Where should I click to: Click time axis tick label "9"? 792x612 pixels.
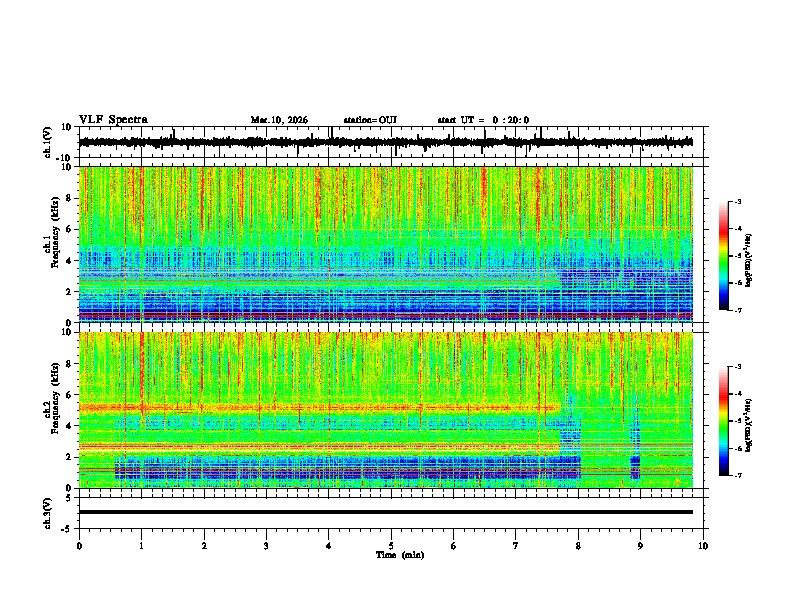click(x=640, y=546)
